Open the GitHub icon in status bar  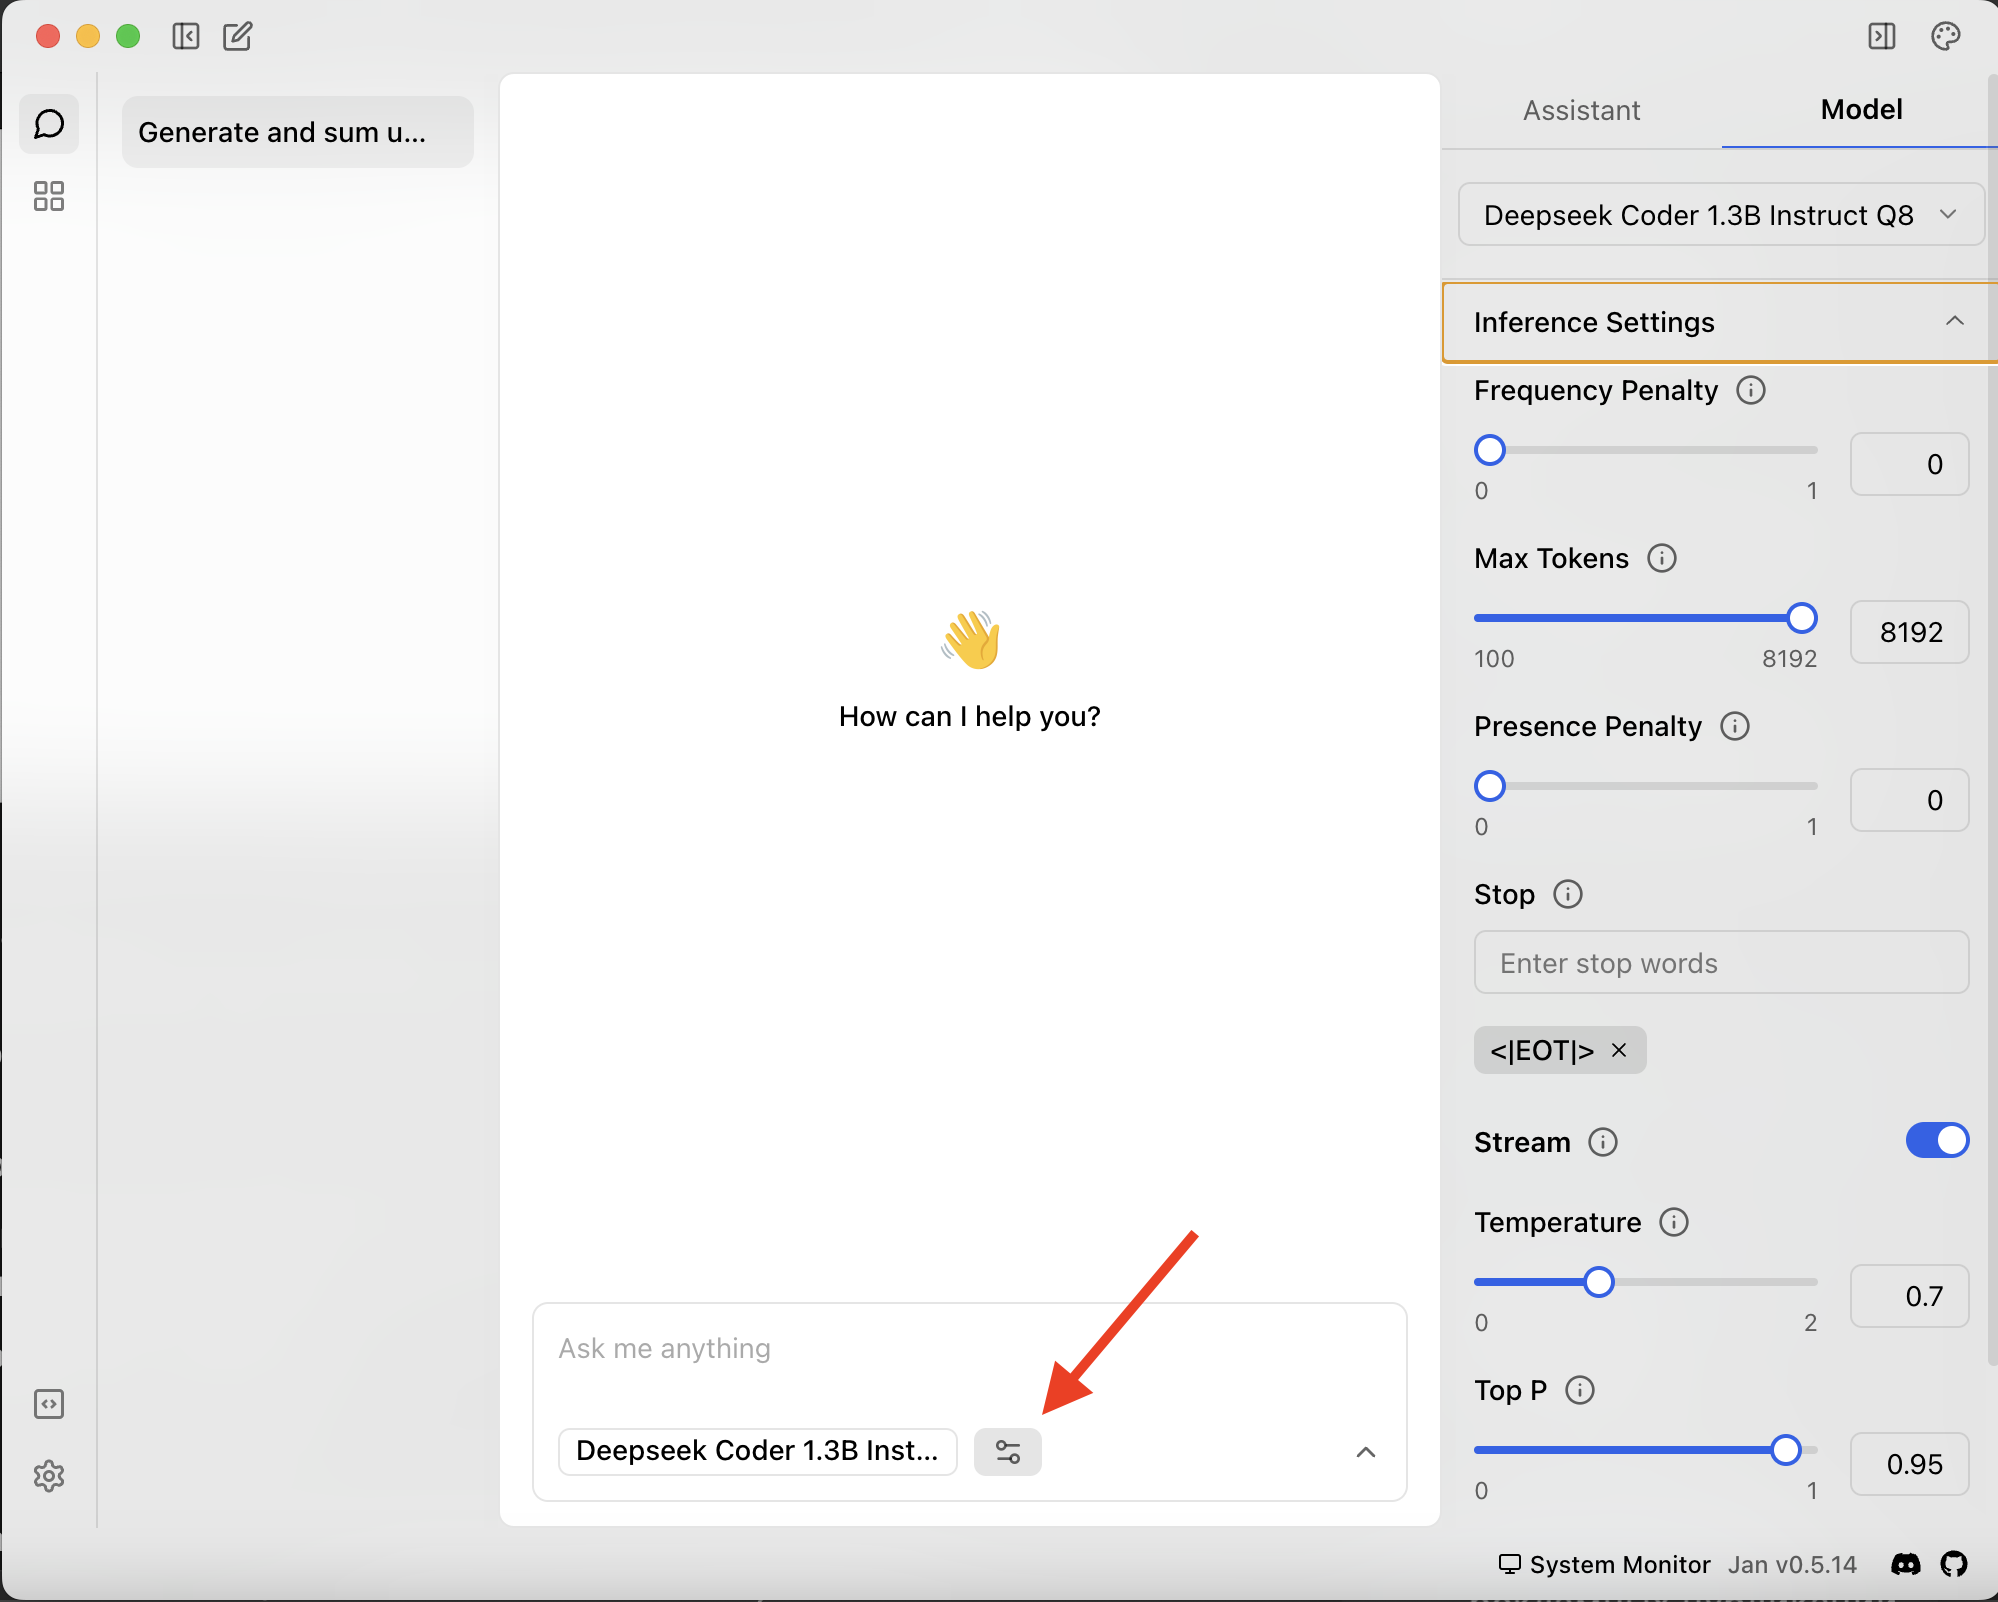tap(1953, 1564)
